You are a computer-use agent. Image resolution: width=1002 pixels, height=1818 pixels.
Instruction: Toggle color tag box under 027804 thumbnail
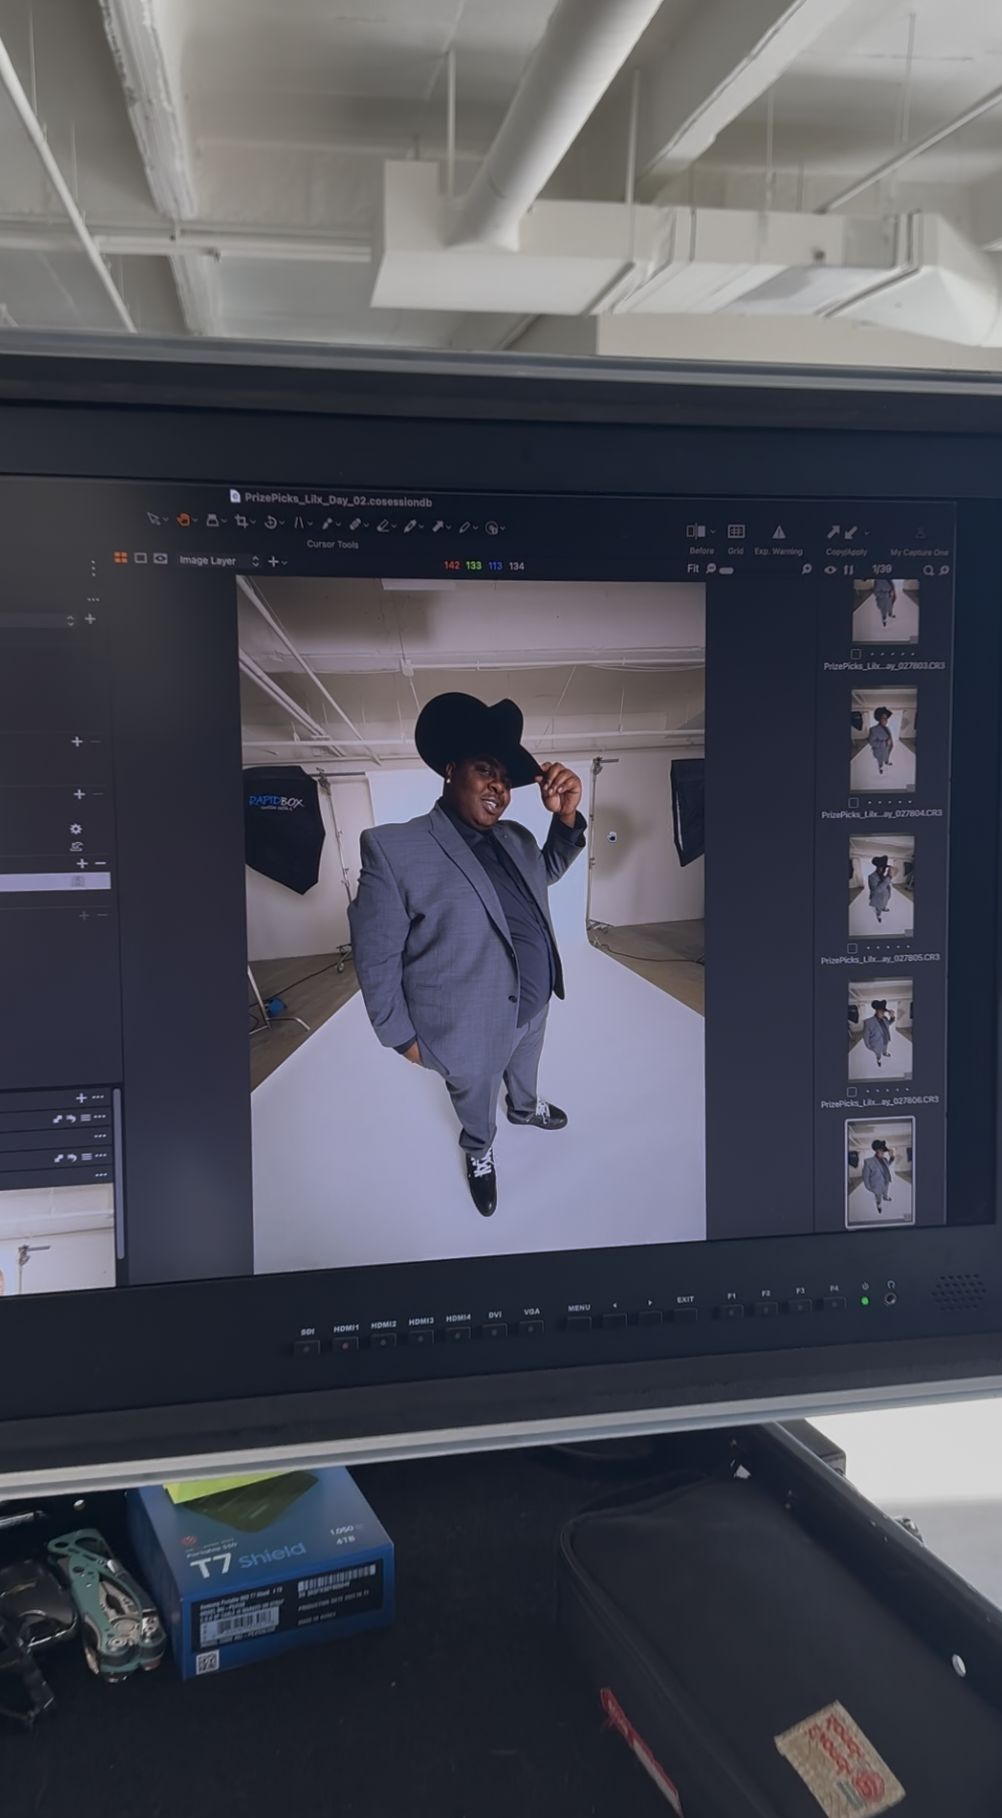pos(853,802)
